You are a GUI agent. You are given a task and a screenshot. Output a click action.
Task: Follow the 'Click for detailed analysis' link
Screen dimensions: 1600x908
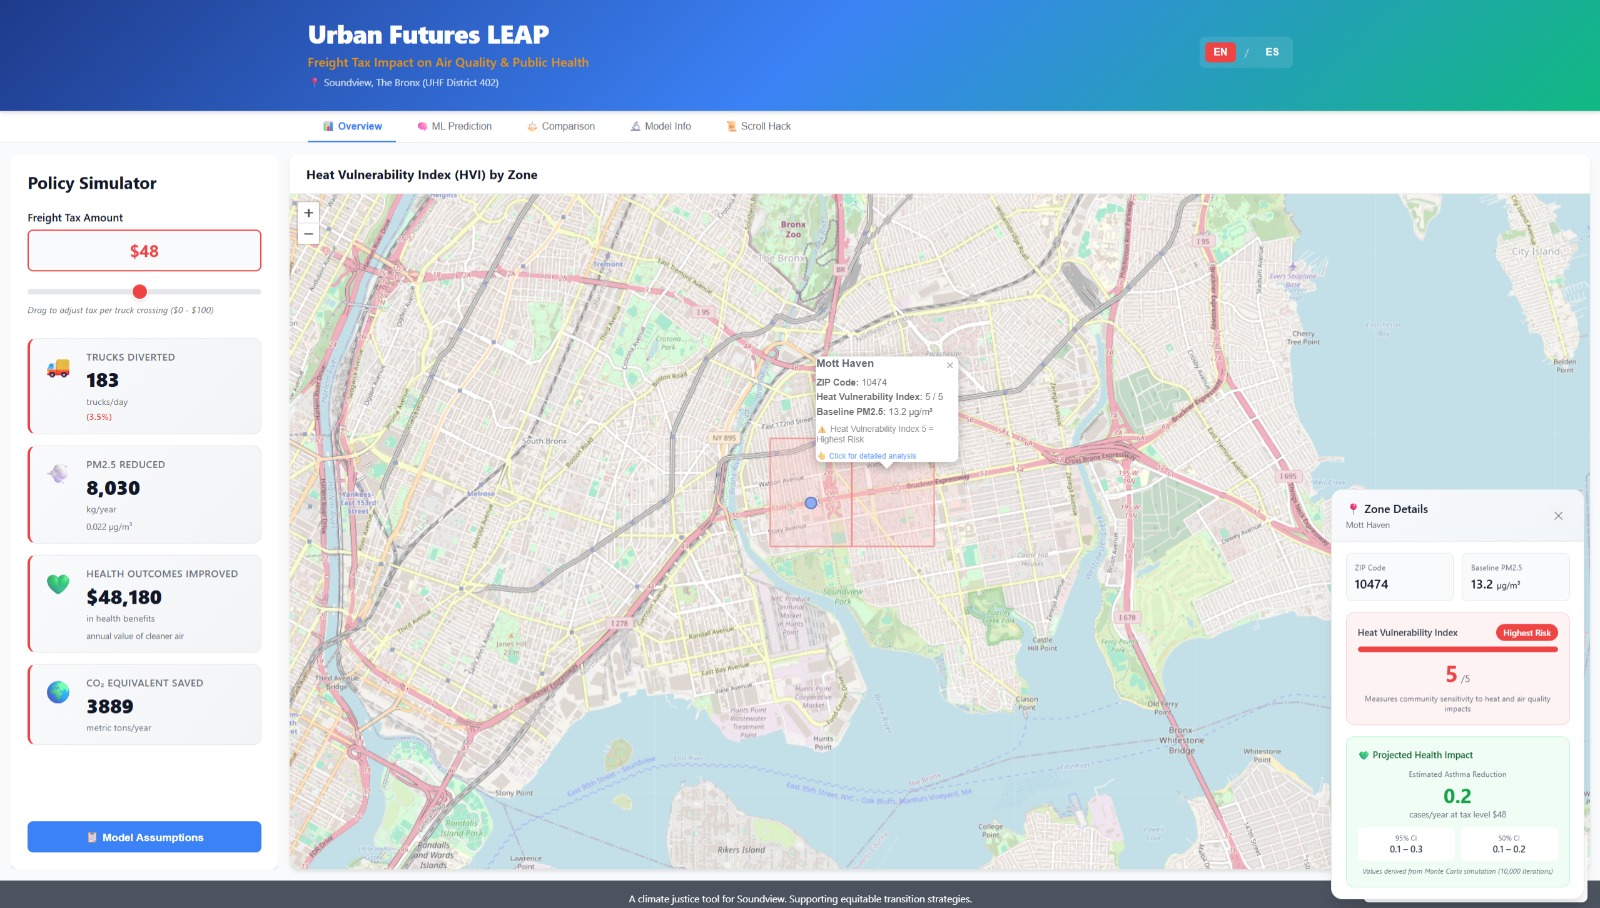(x=872, y=456)
